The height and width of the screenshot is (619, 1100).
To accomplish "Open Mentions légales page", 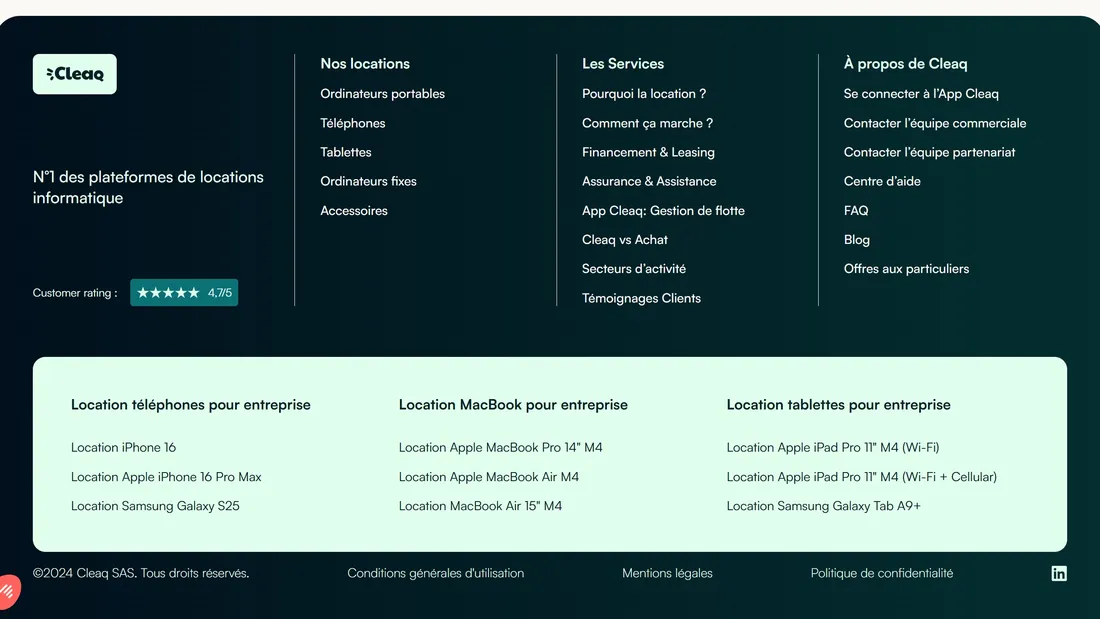I will coord(667,573).
